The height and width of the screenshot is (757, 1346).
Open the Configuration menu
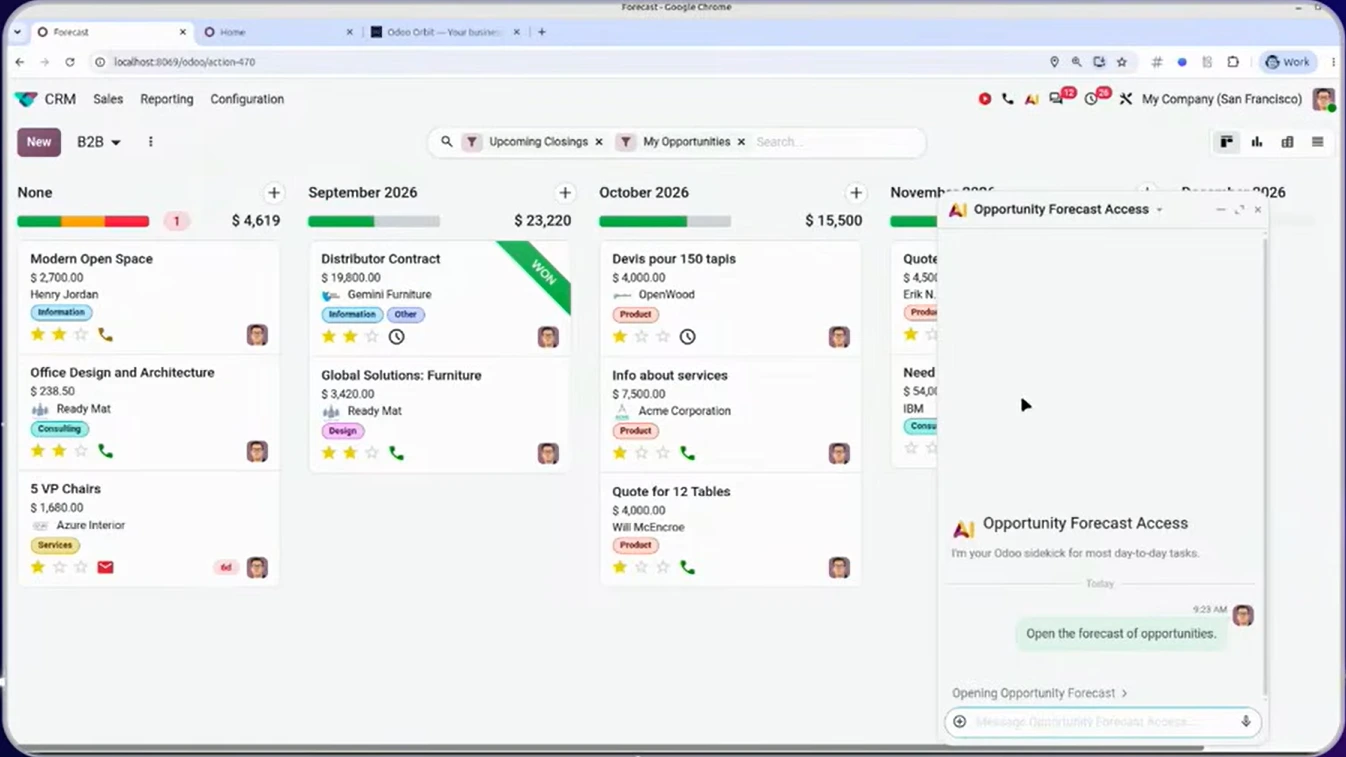click(x=247, y=99)
